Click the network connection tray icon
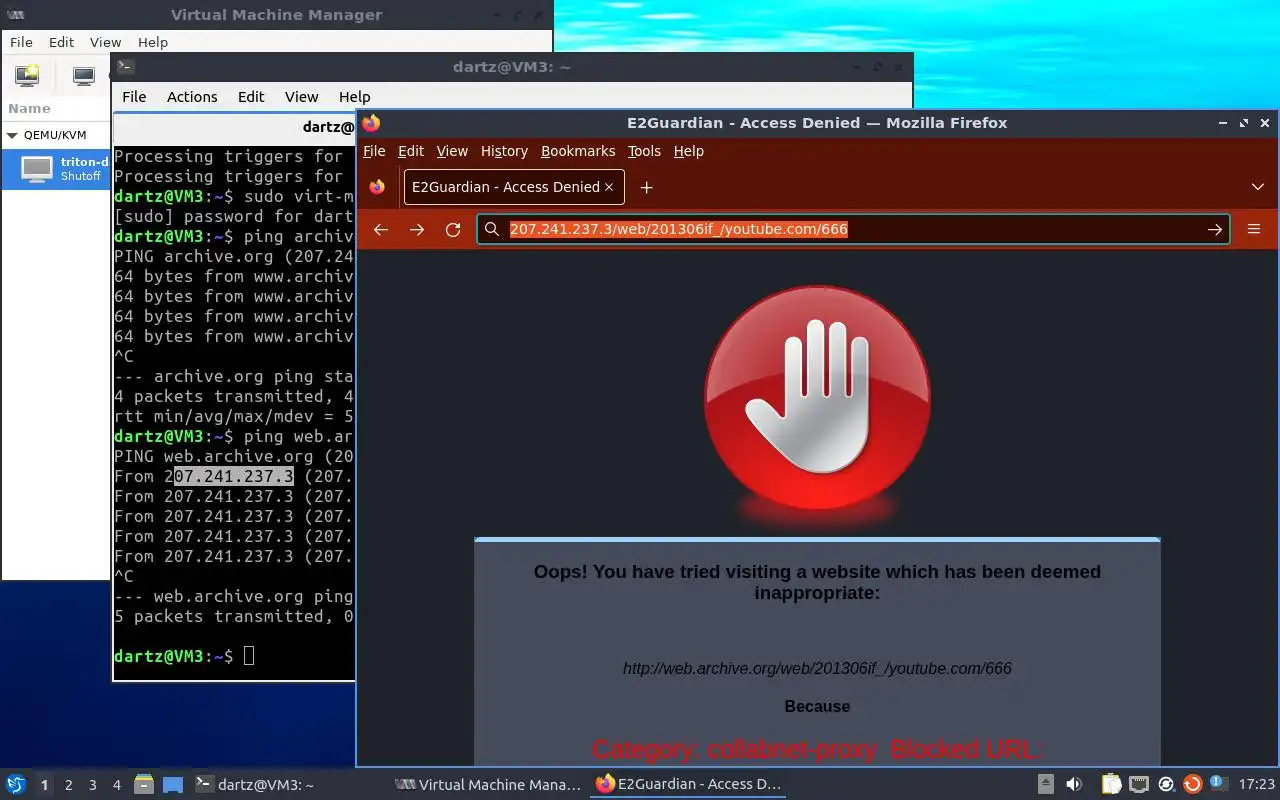Image resolution: width=1280 pixels, height=800 pixels. click(x=1138, y=785)
